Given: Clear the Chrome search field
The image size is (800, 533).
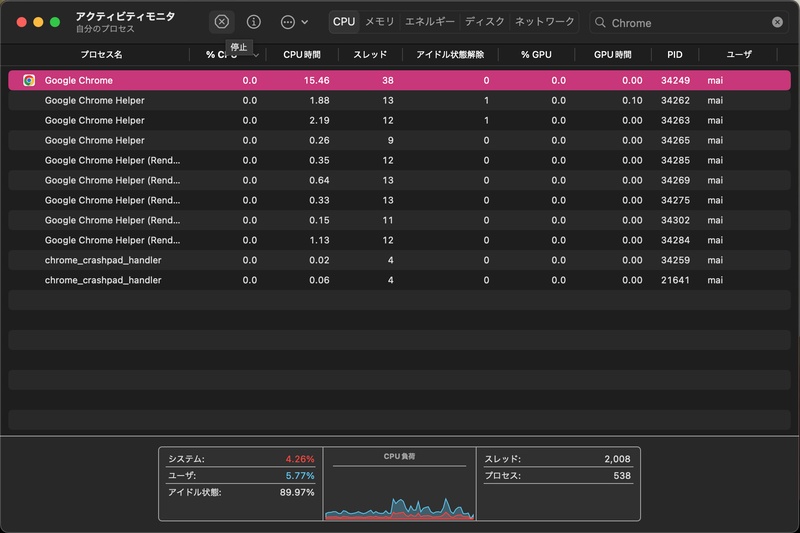Looking at the screenshot, I should click(777, 22).
